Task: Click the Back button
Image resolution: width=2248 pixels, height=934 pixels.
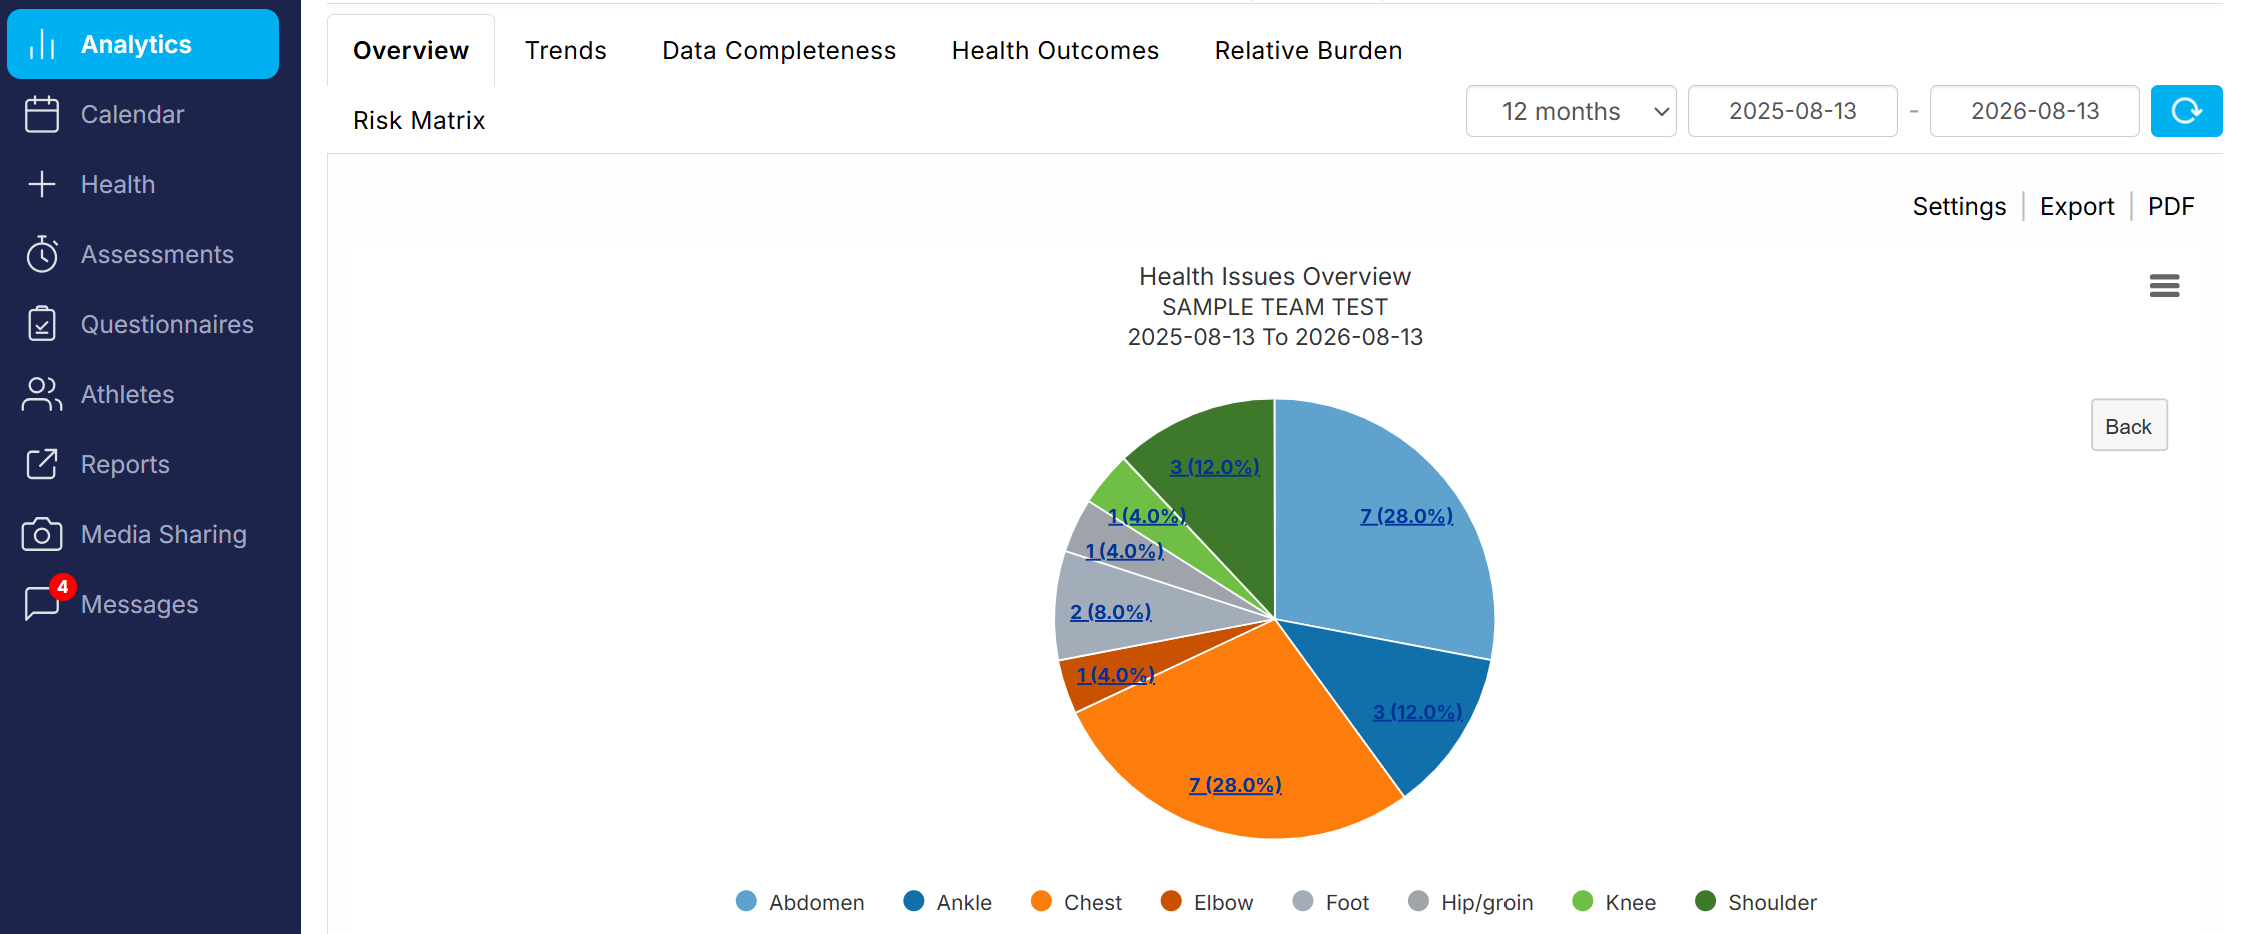Action: click(x=2129, y=426)
